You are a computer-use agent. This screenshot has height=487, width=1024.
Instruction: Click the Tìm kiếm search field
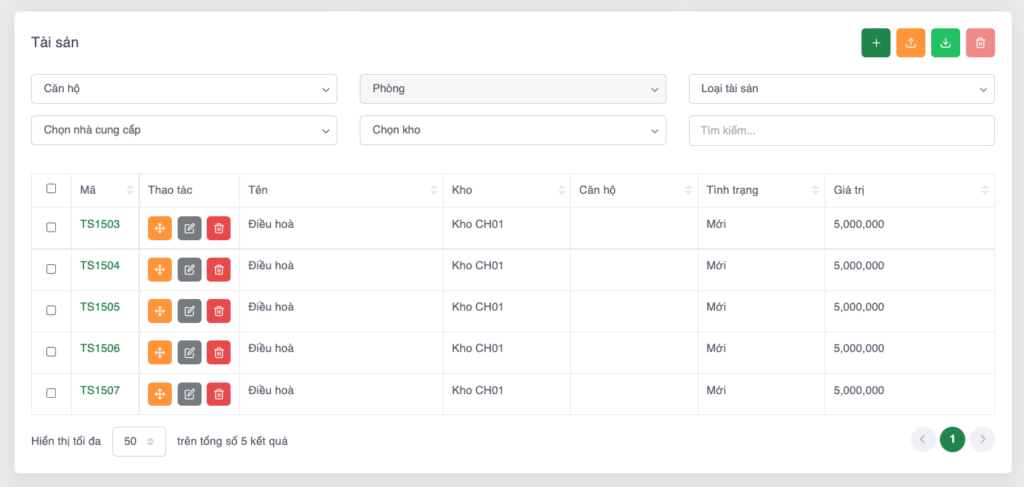[x=841, y=130]
